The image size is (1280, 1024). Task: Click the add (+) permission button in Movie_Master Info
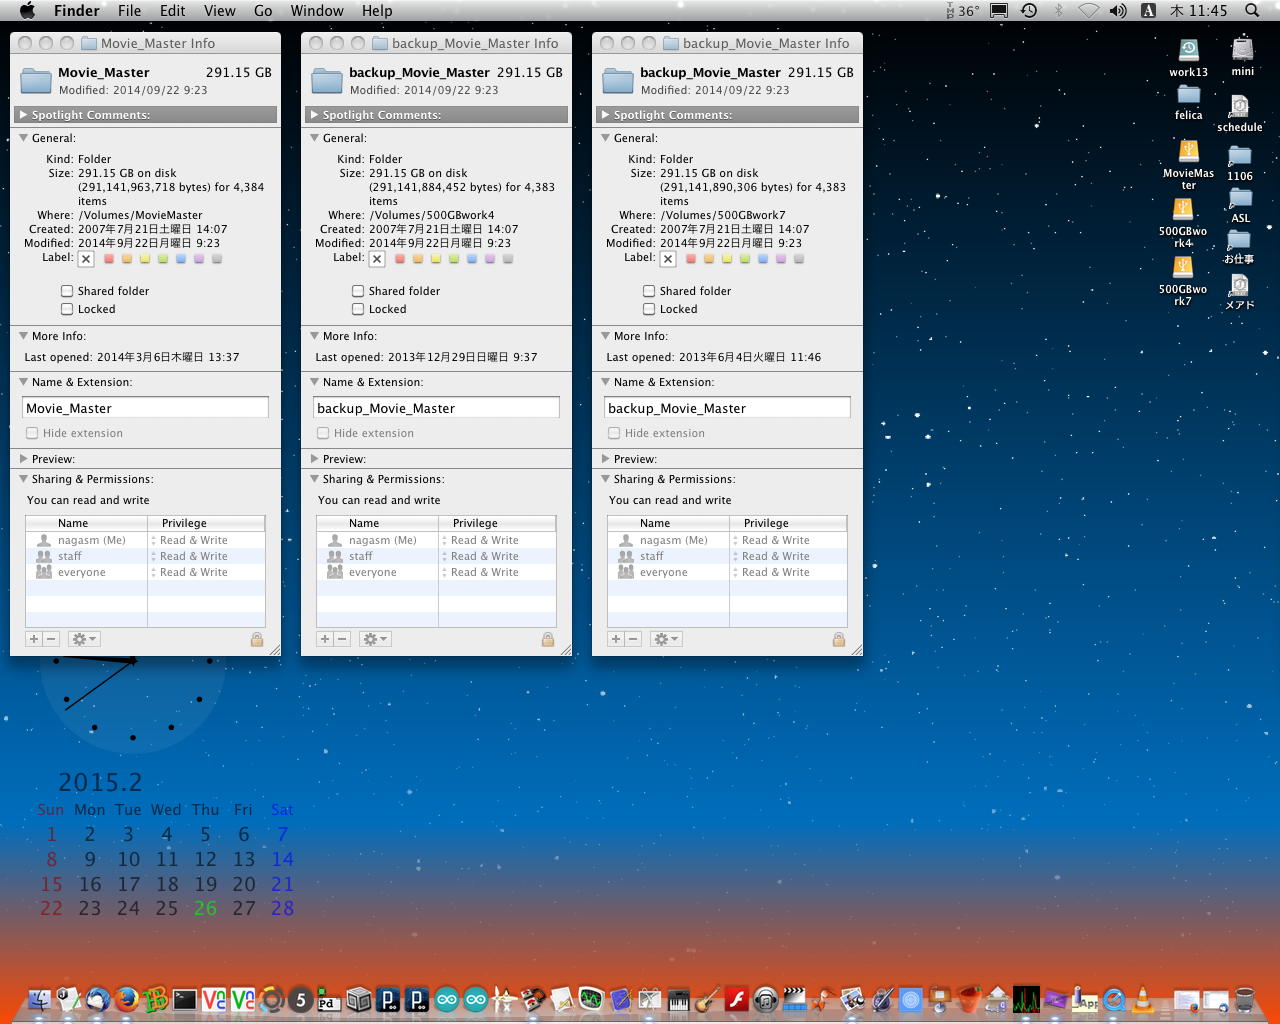tap(34, 639)
